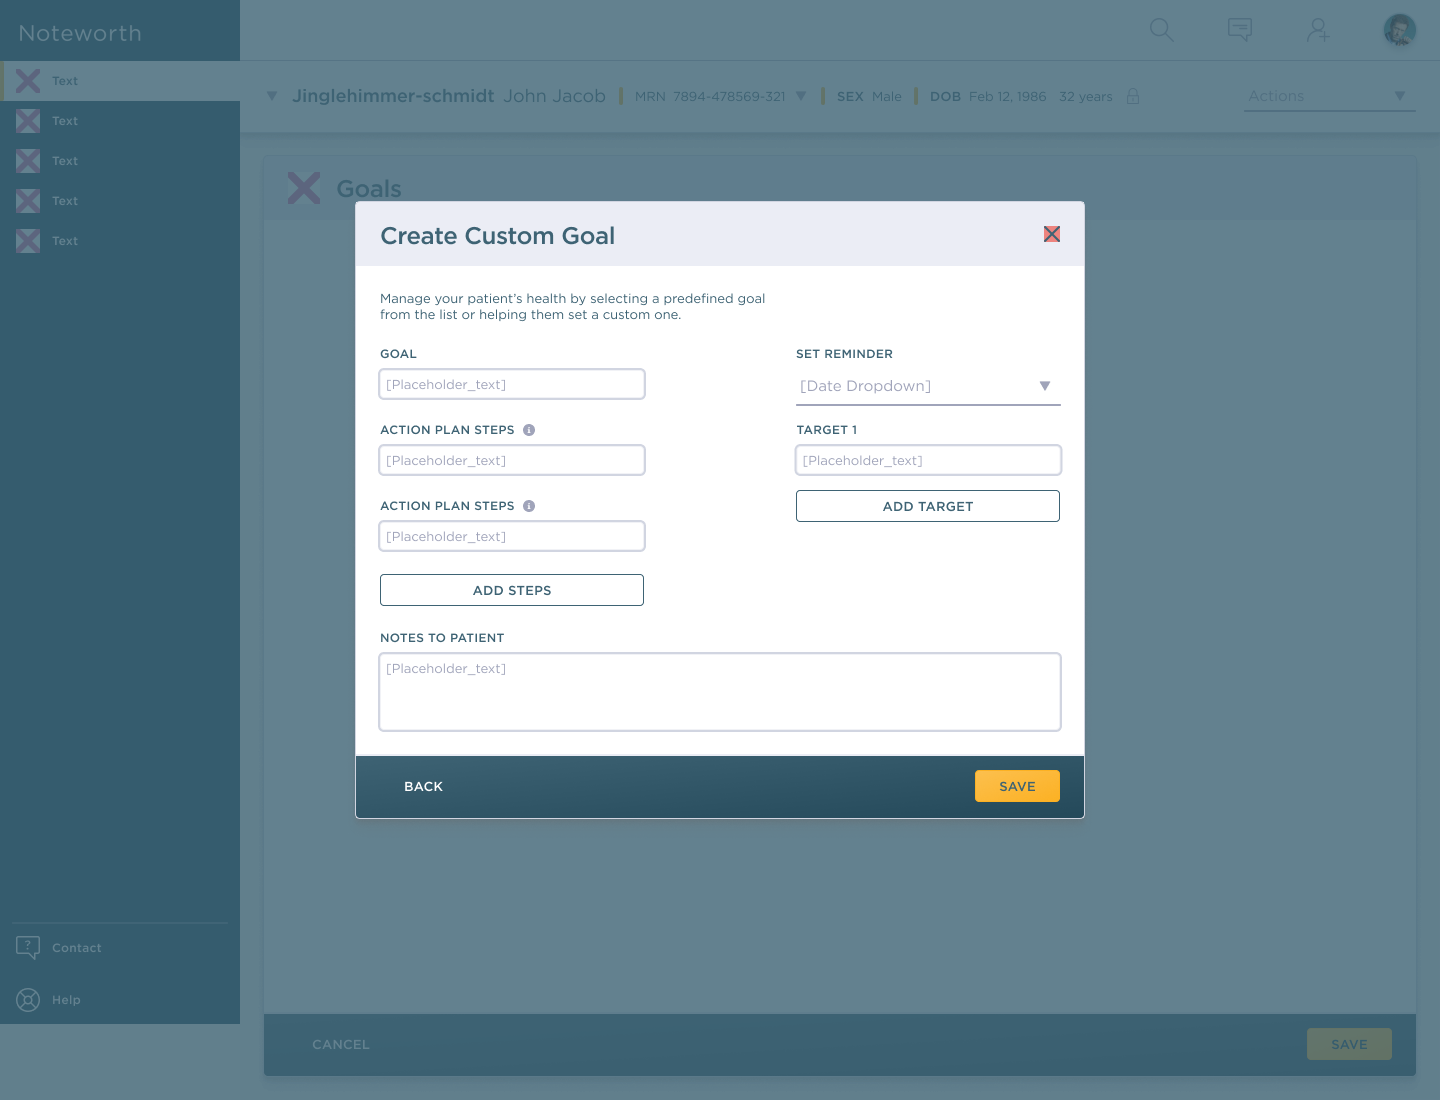Click the Contact icon in the sidebar
The height and width of the screenshot is (1100, 1440).
point(28,947)
